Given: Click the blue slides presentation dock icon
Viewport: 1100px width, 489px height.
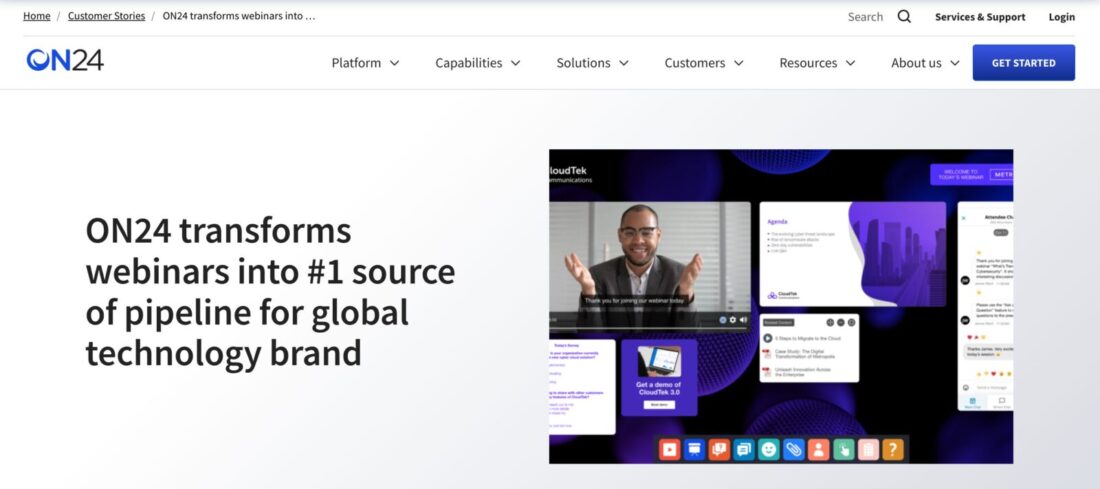Looking at the screenshot, I should point(694,450).
